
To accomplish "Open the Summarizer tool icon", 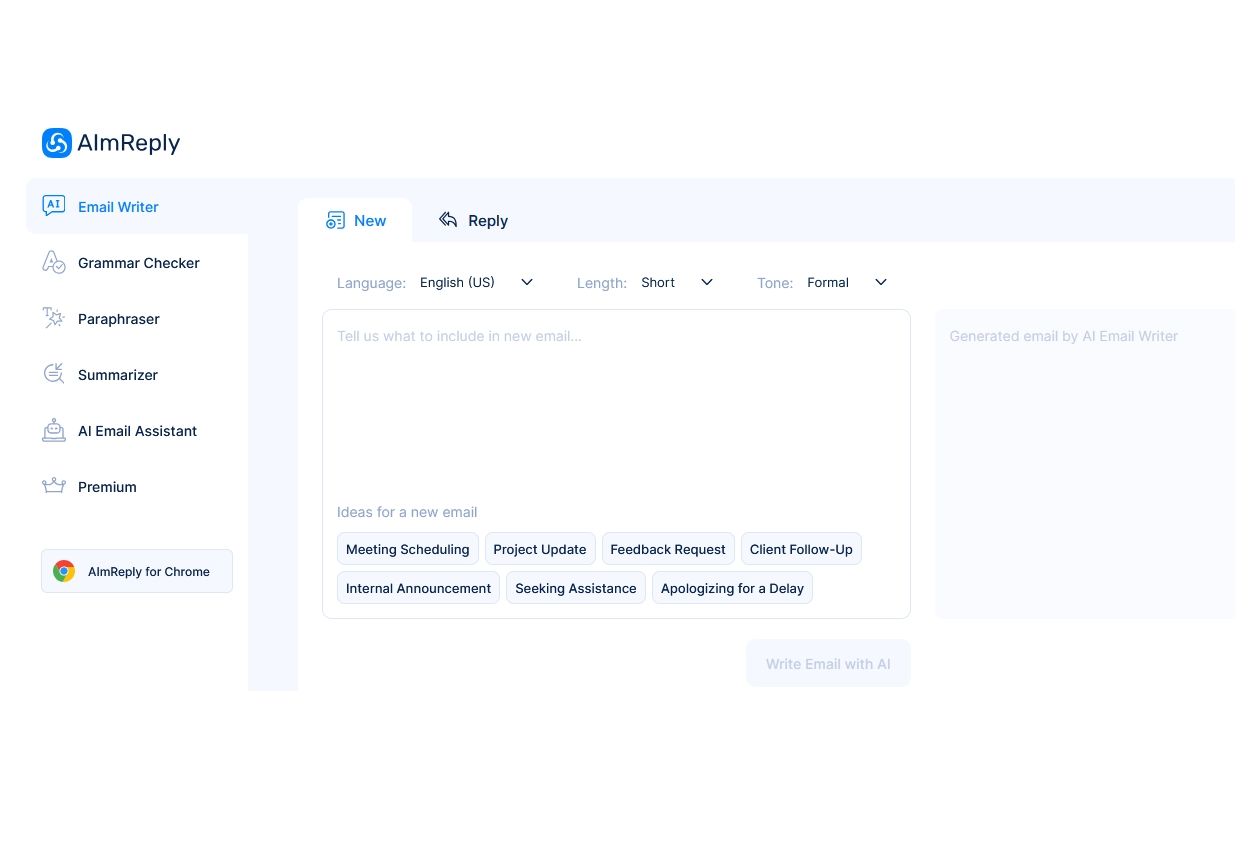I will coord(54,375).
